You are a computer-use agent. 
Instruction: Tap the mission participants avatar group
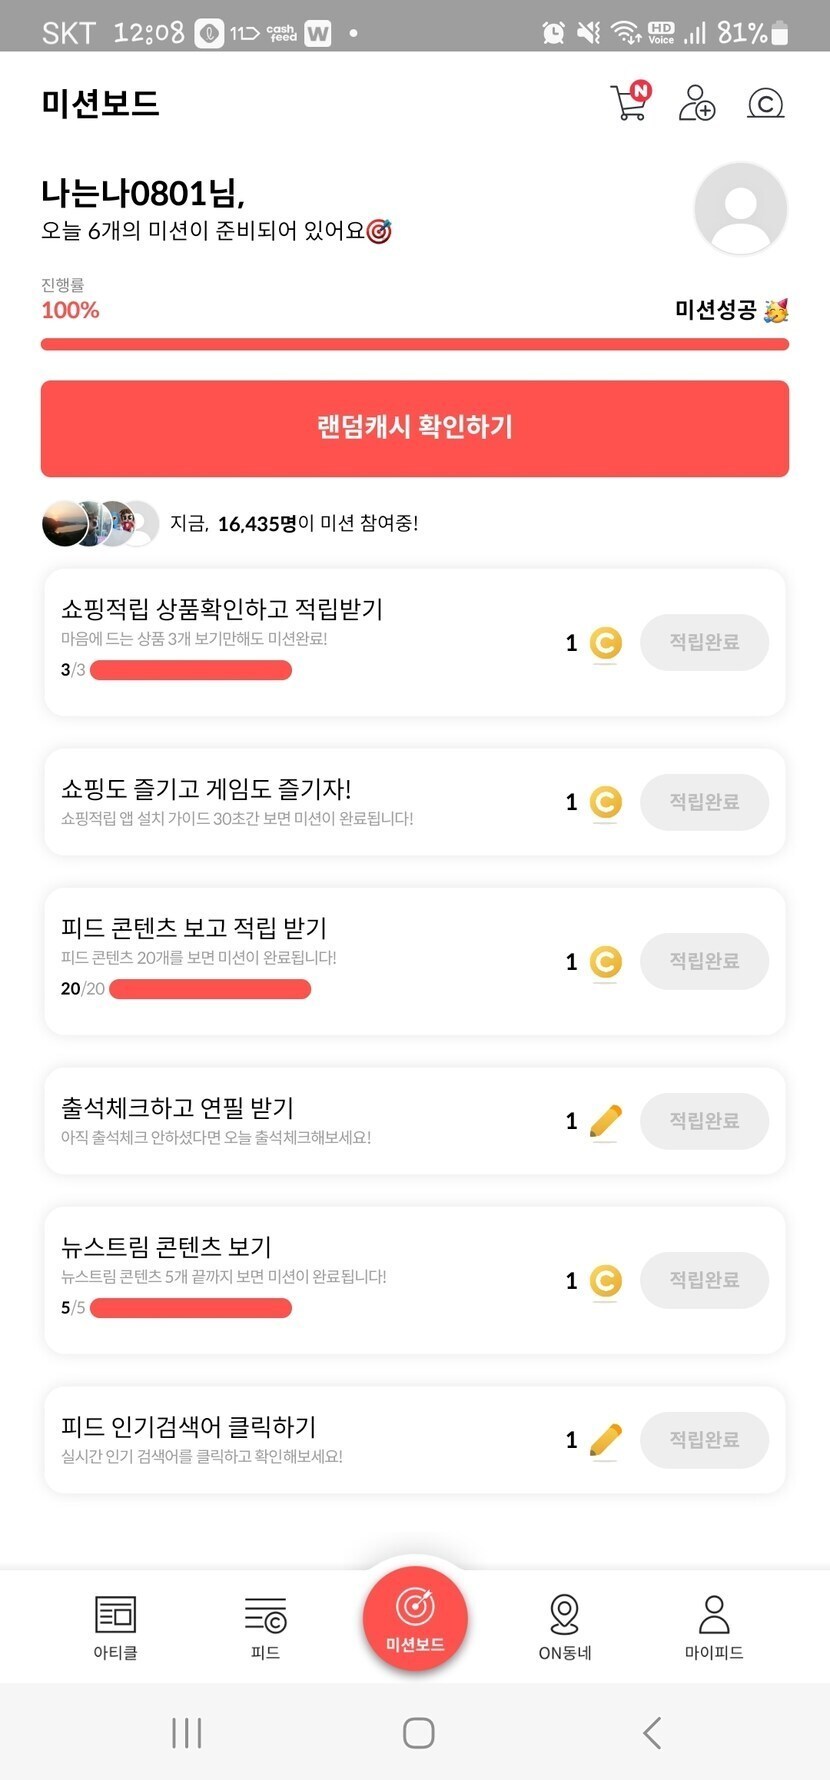coord(100,523)
